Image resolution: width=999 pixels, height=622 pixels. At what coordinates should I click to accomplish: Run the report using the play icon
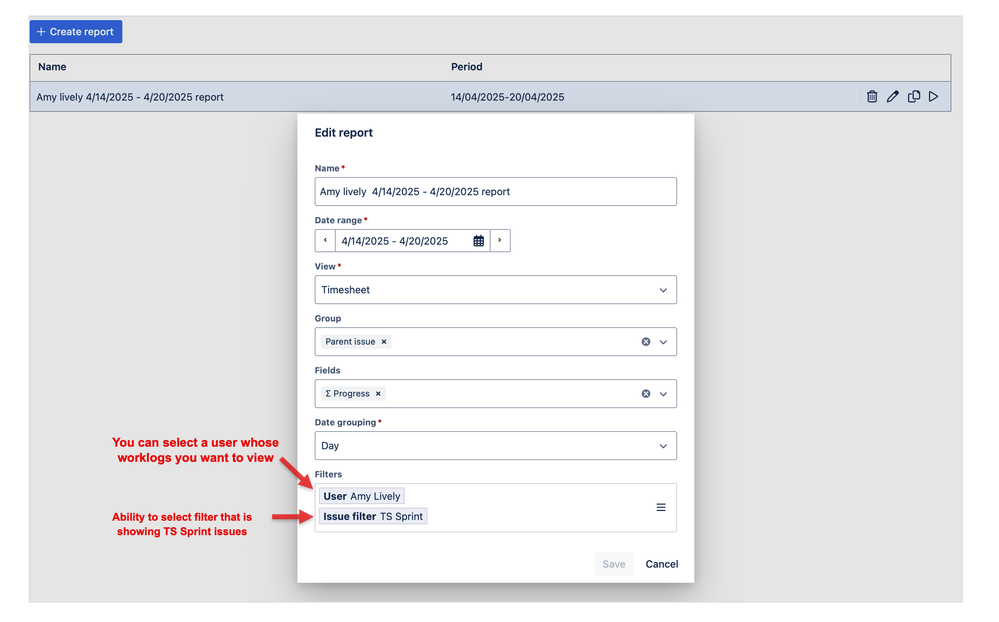(933, 96)
